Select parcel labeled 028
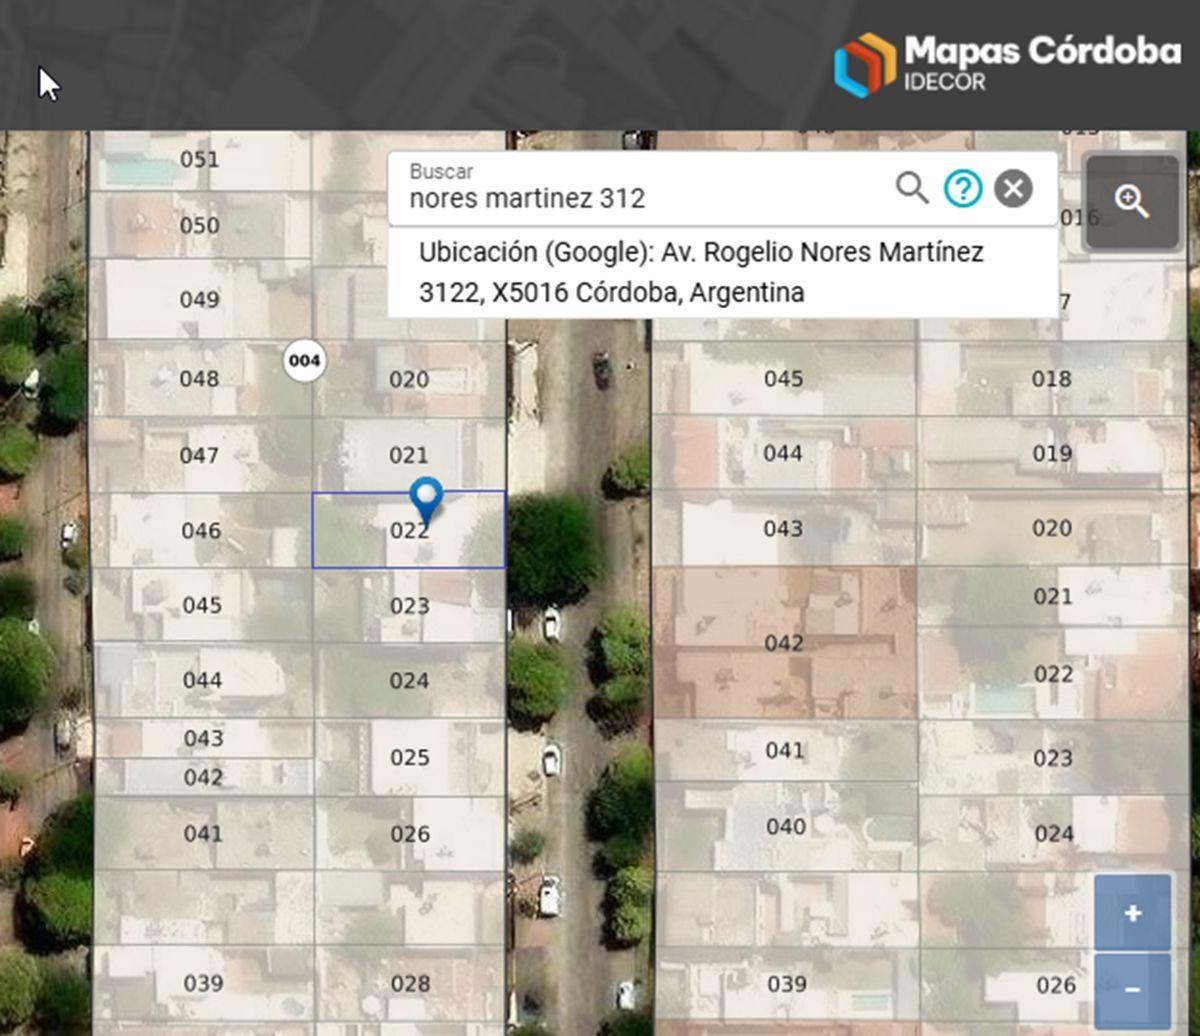 point(410,984)
